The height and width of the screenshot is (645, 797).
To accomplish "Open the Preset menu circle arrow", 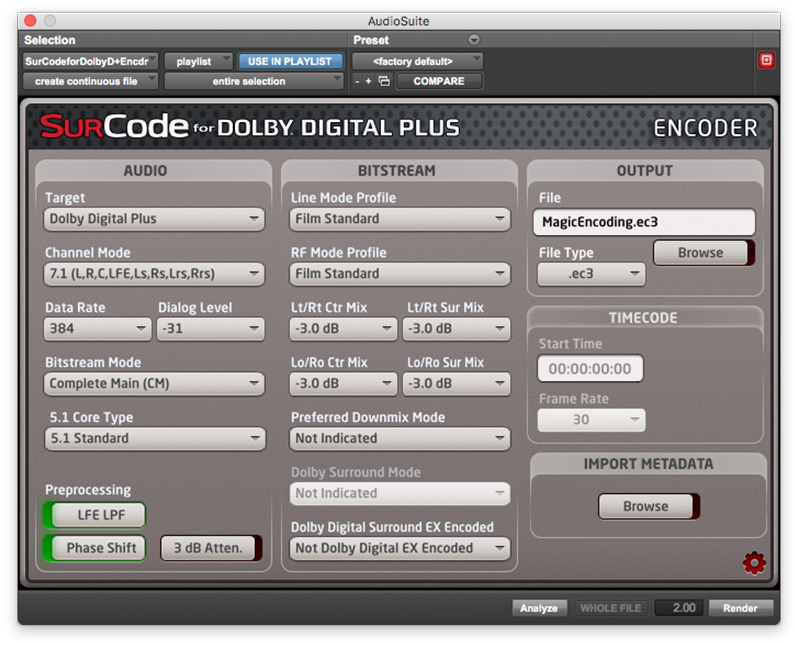I will 474,40.
